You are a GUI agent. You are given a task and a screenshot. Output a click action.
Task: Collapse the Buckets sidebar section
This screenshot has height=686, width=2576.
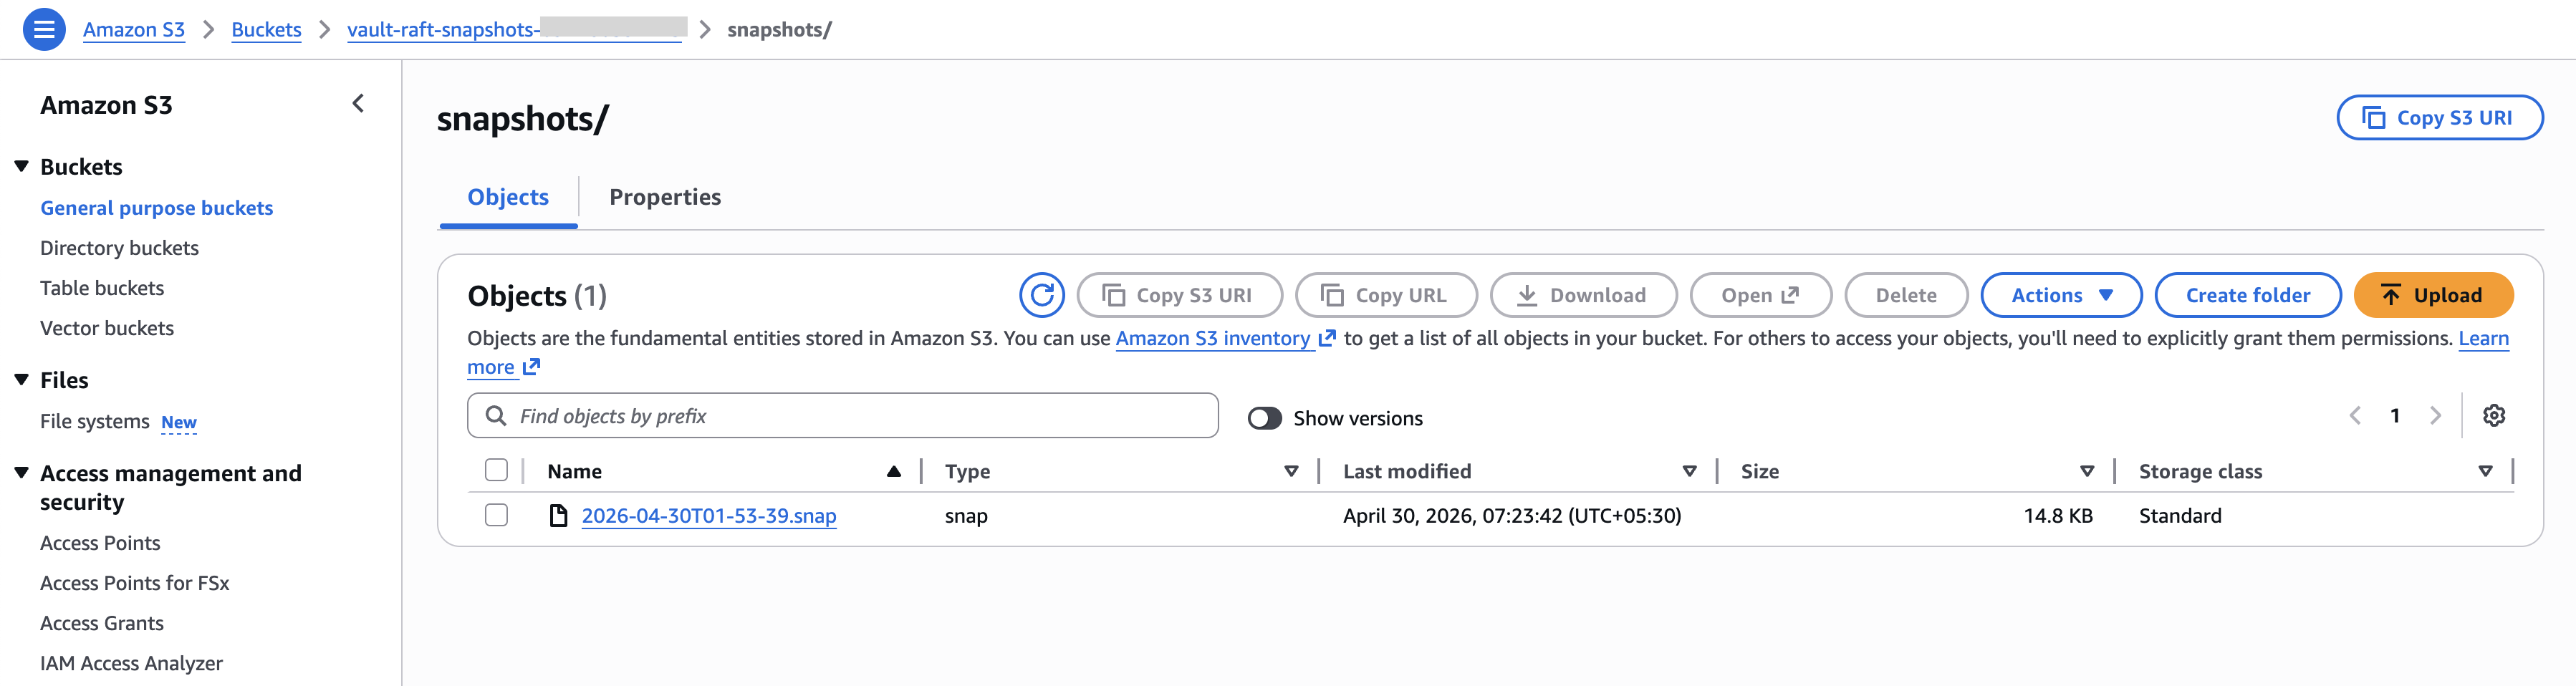[22, 167]
